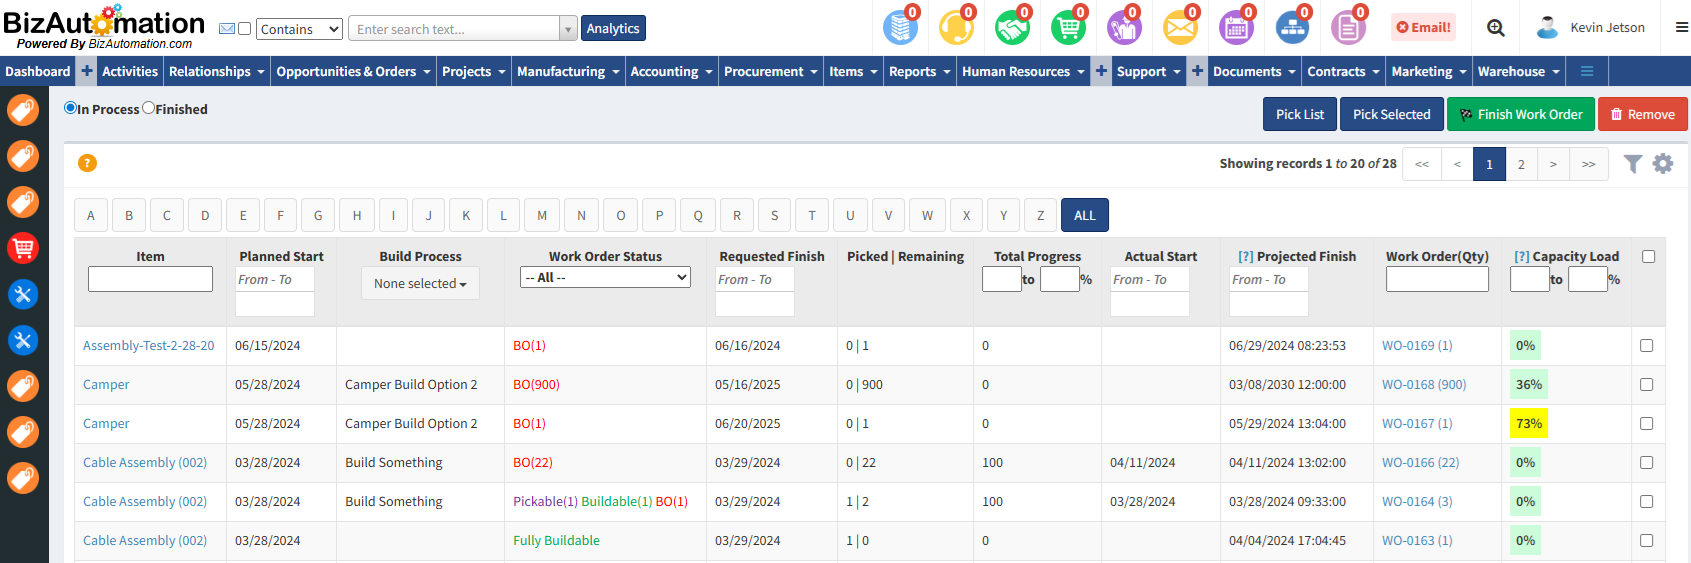The image size is (1691, 563).
Task: Open the hamburger menu beside Kevin Jetson
Action: pyautogui.click(x=1682, y=28)
